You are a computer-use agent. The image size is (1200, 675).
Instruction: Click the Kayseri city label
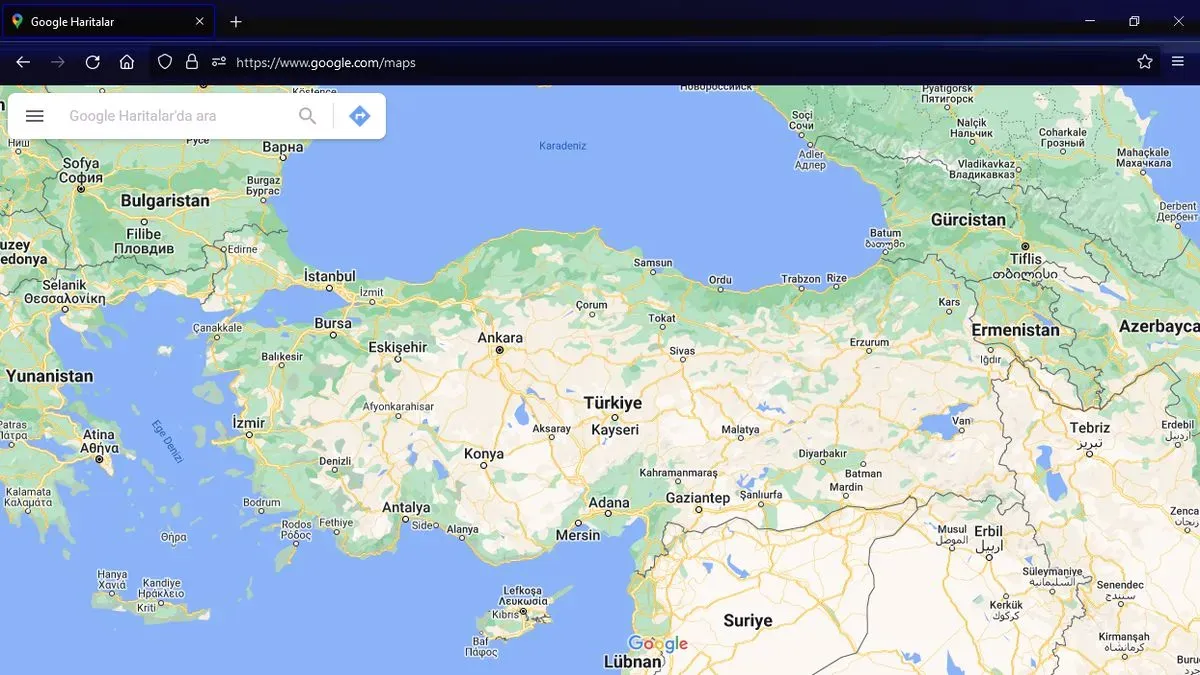[x=615, y=430]
